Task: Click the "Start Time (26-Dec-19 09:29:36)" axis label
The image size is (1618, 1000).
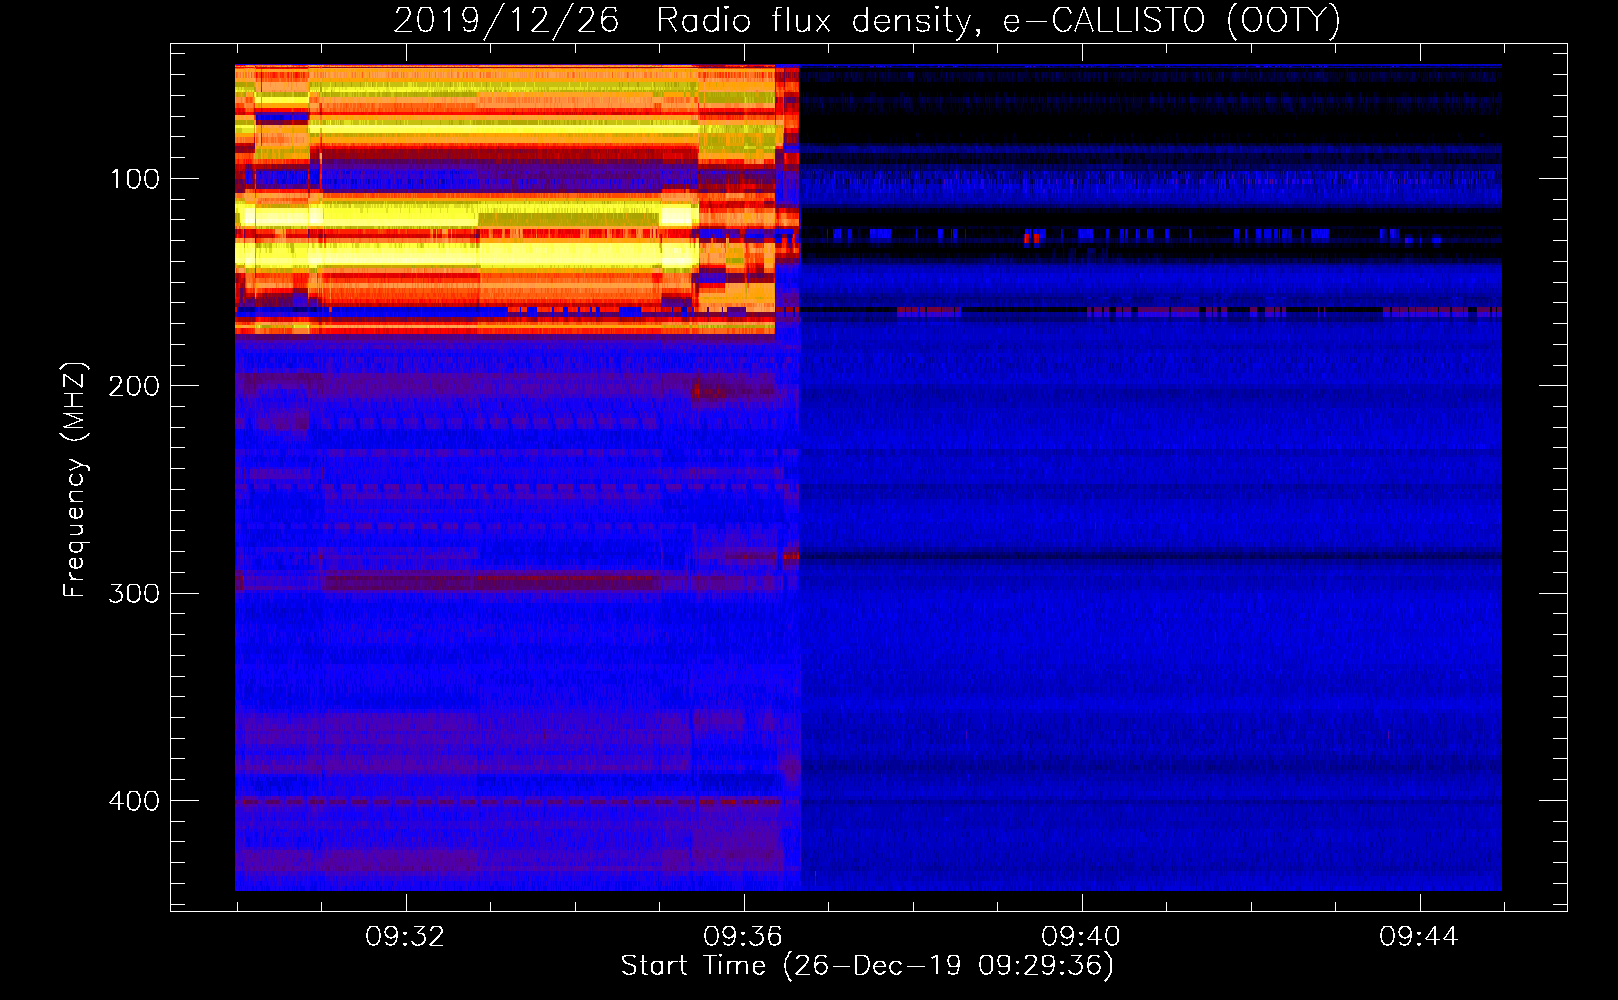Action: point(867,966)
